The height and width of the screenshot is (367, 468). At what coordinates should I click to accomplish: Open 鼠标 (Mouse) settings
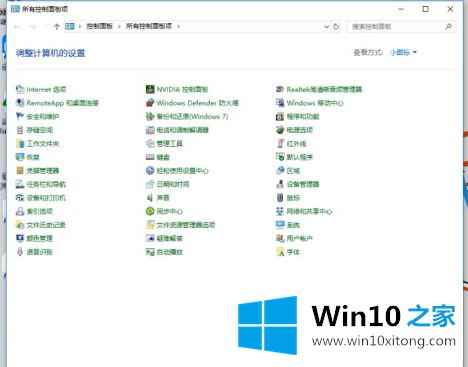click(288, 198)
